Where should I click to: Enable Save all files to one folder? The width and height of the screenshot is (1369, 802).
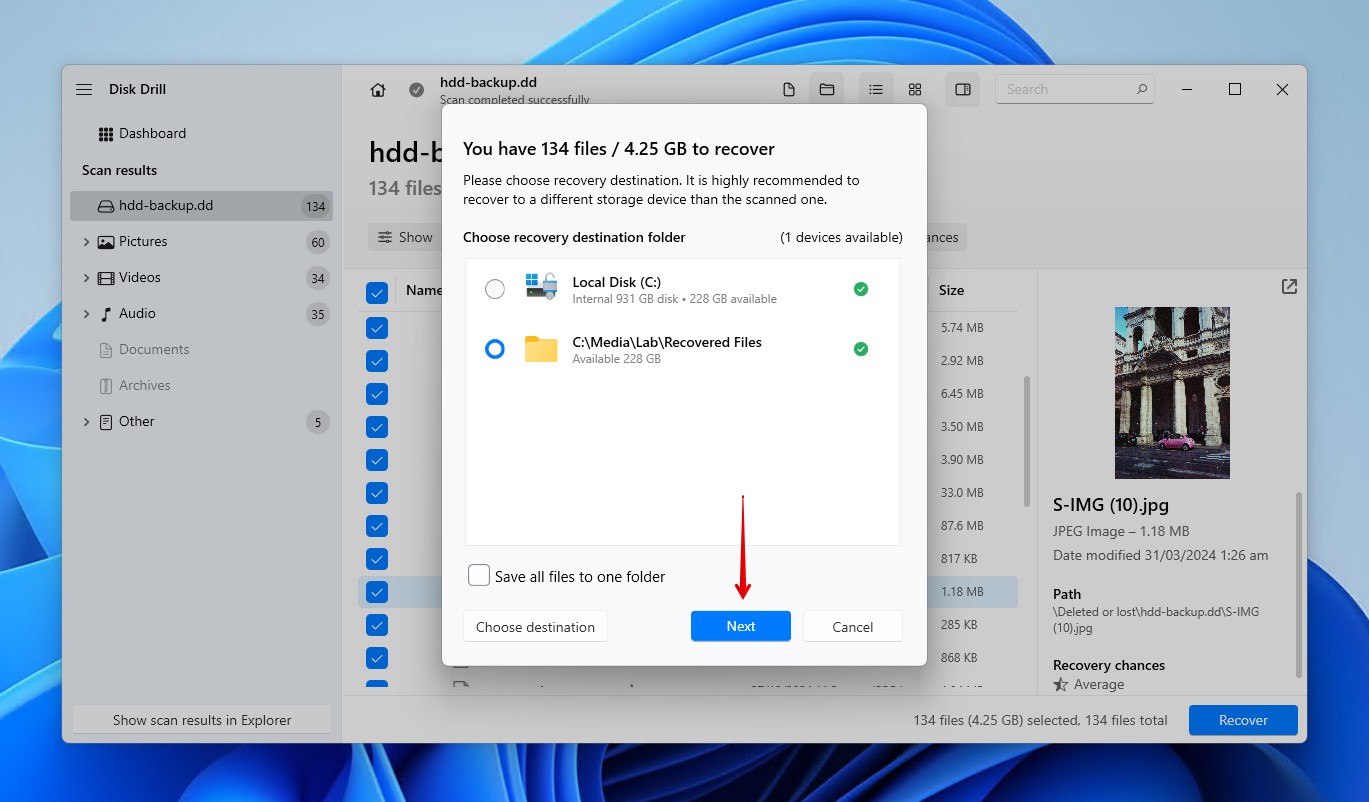[x=478, y=576]
